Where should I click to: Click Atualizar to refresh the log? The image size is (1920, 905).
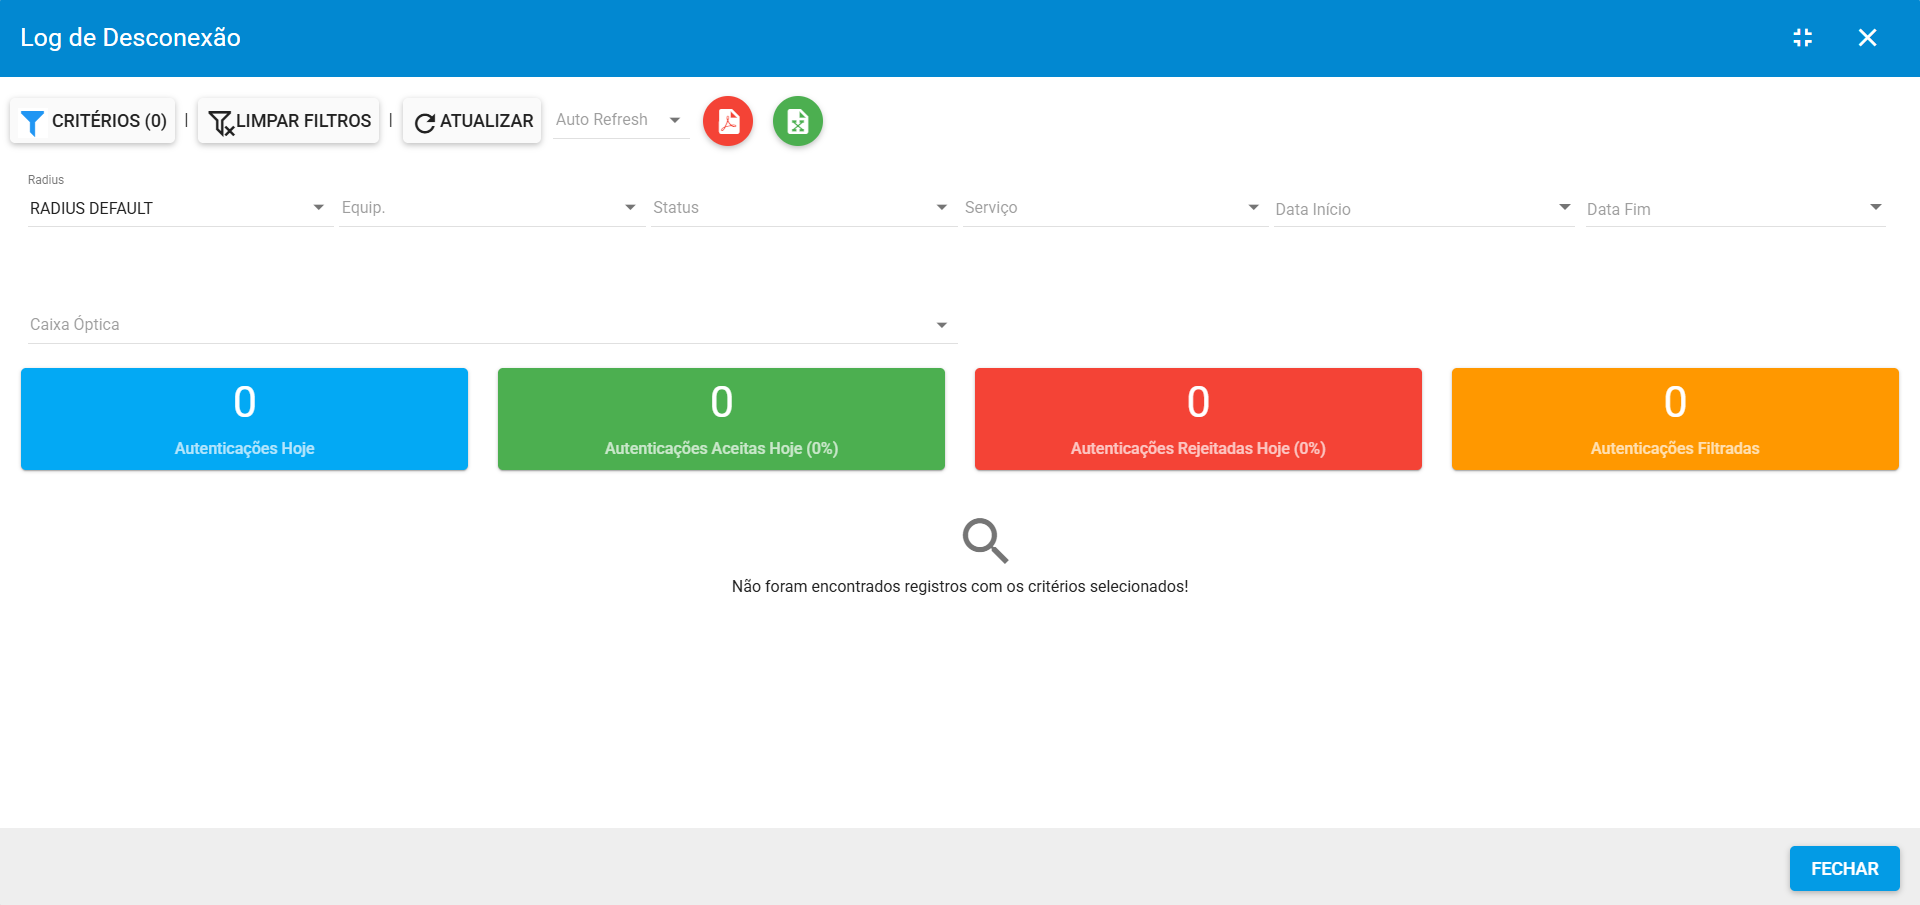tap(472, 121)
